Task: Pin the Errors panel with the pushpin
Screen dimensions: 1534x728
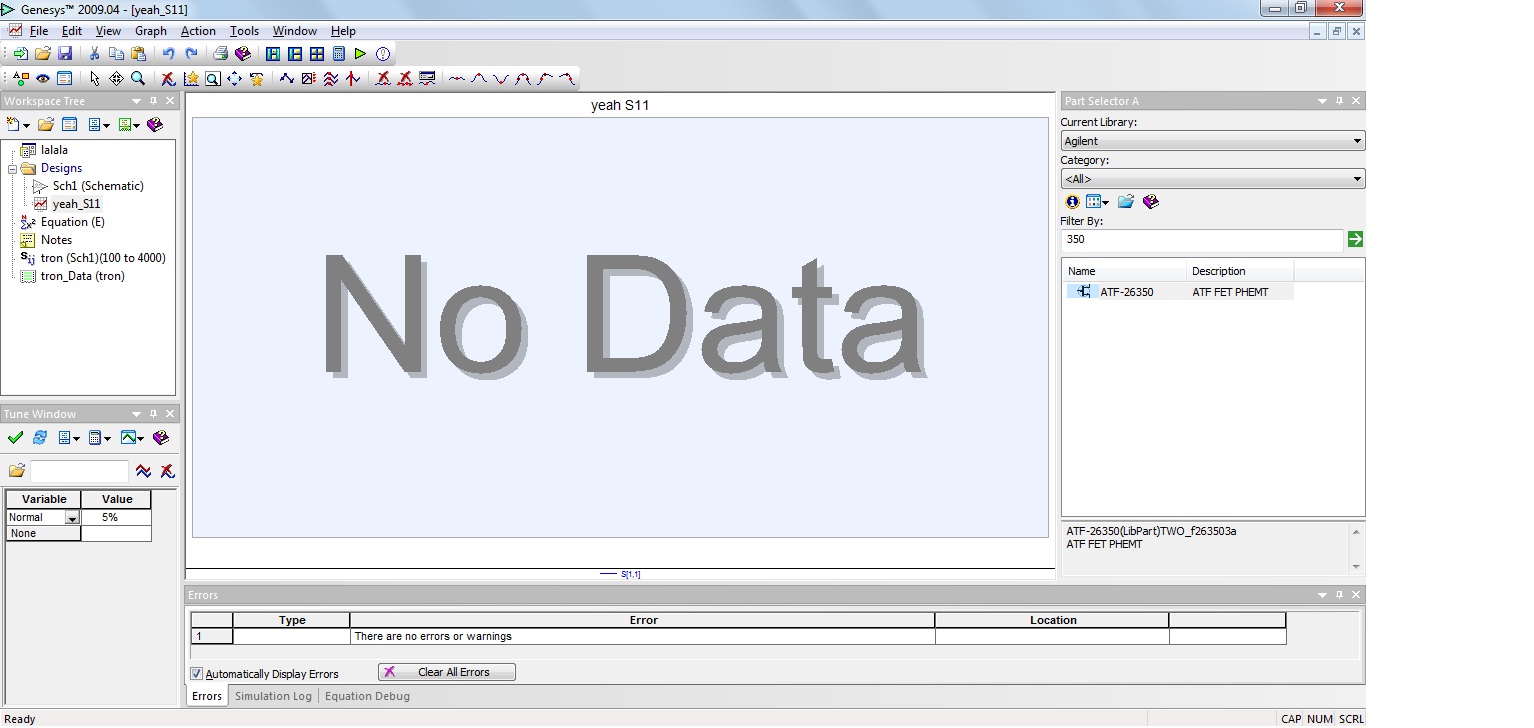Action: pos(1339,595)
